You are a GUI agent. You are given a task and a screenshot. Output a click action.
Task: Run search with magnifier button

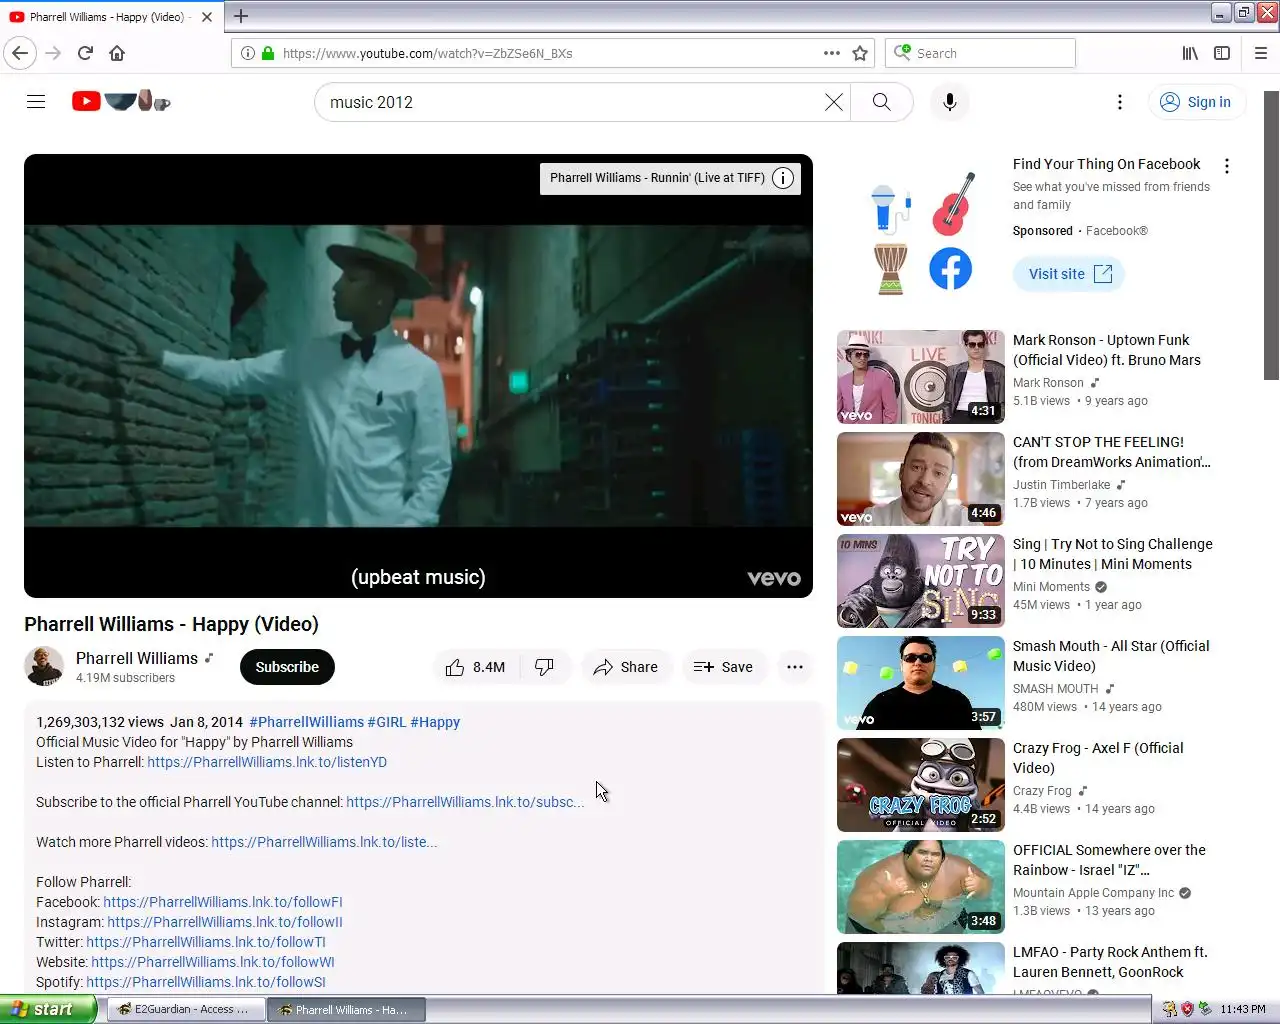[881, 102]
